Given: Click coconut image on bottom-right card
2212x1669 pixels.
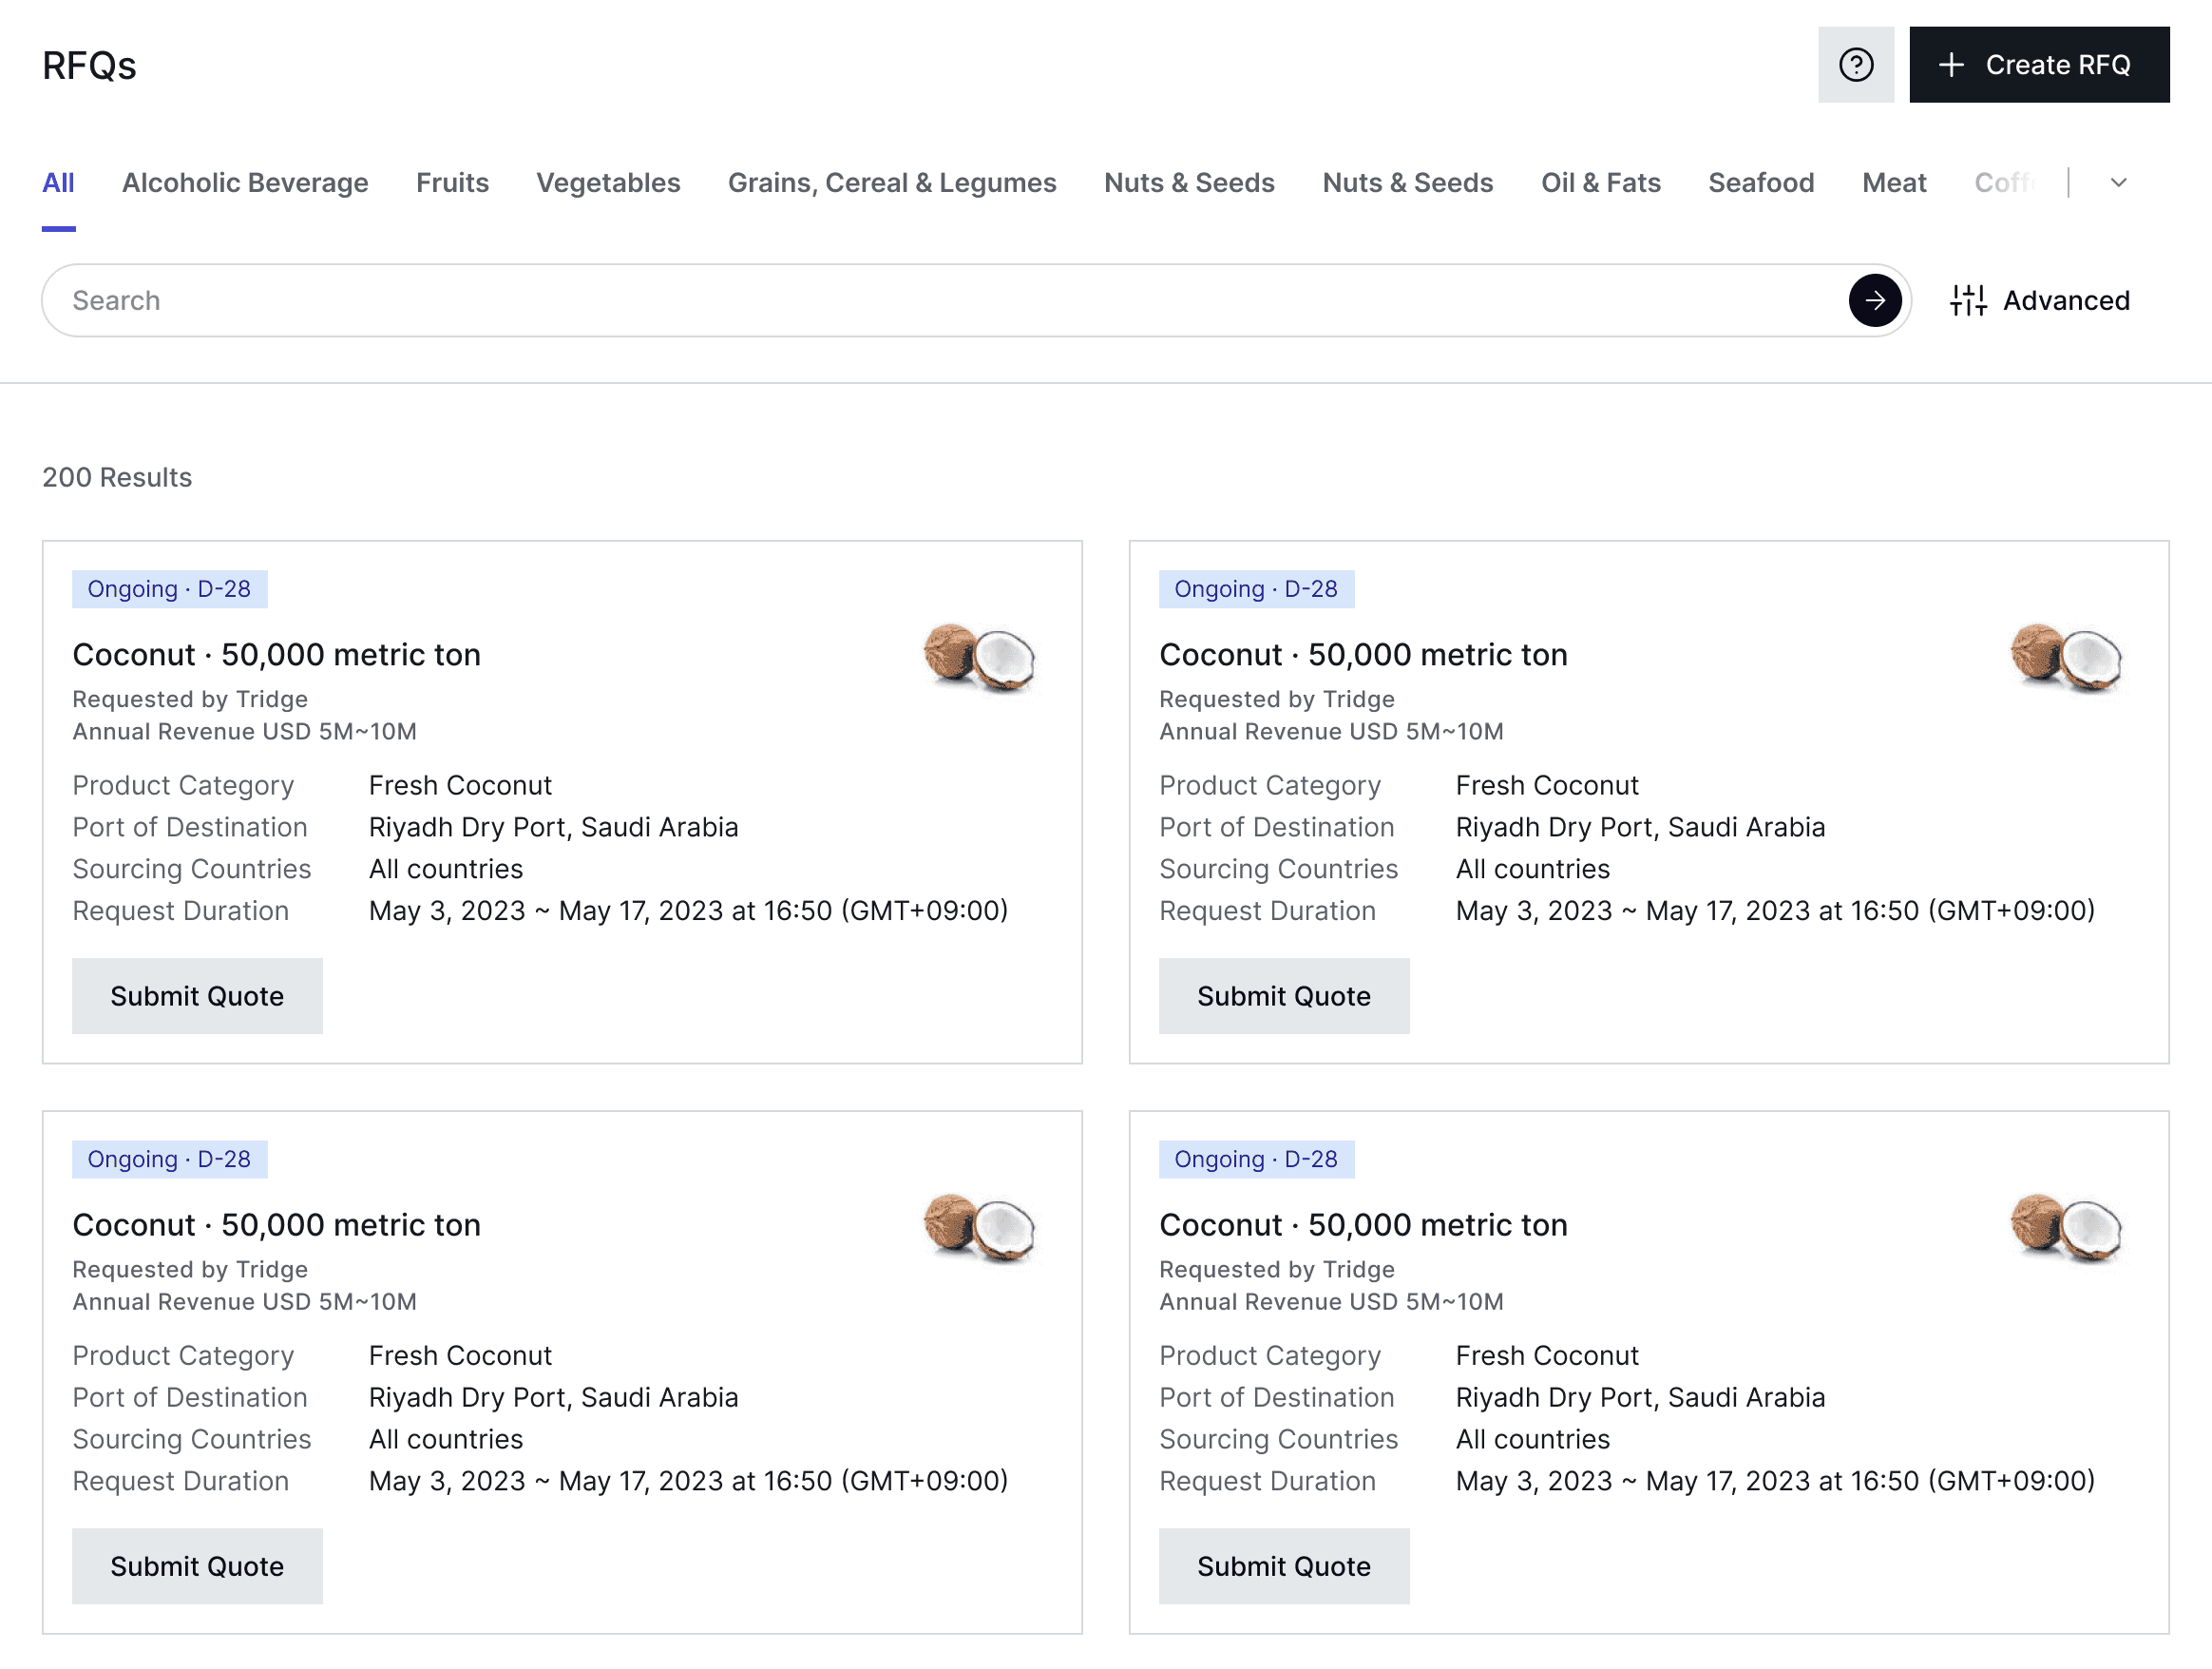Looking at the screenshot, I should click(2065, 1227).
